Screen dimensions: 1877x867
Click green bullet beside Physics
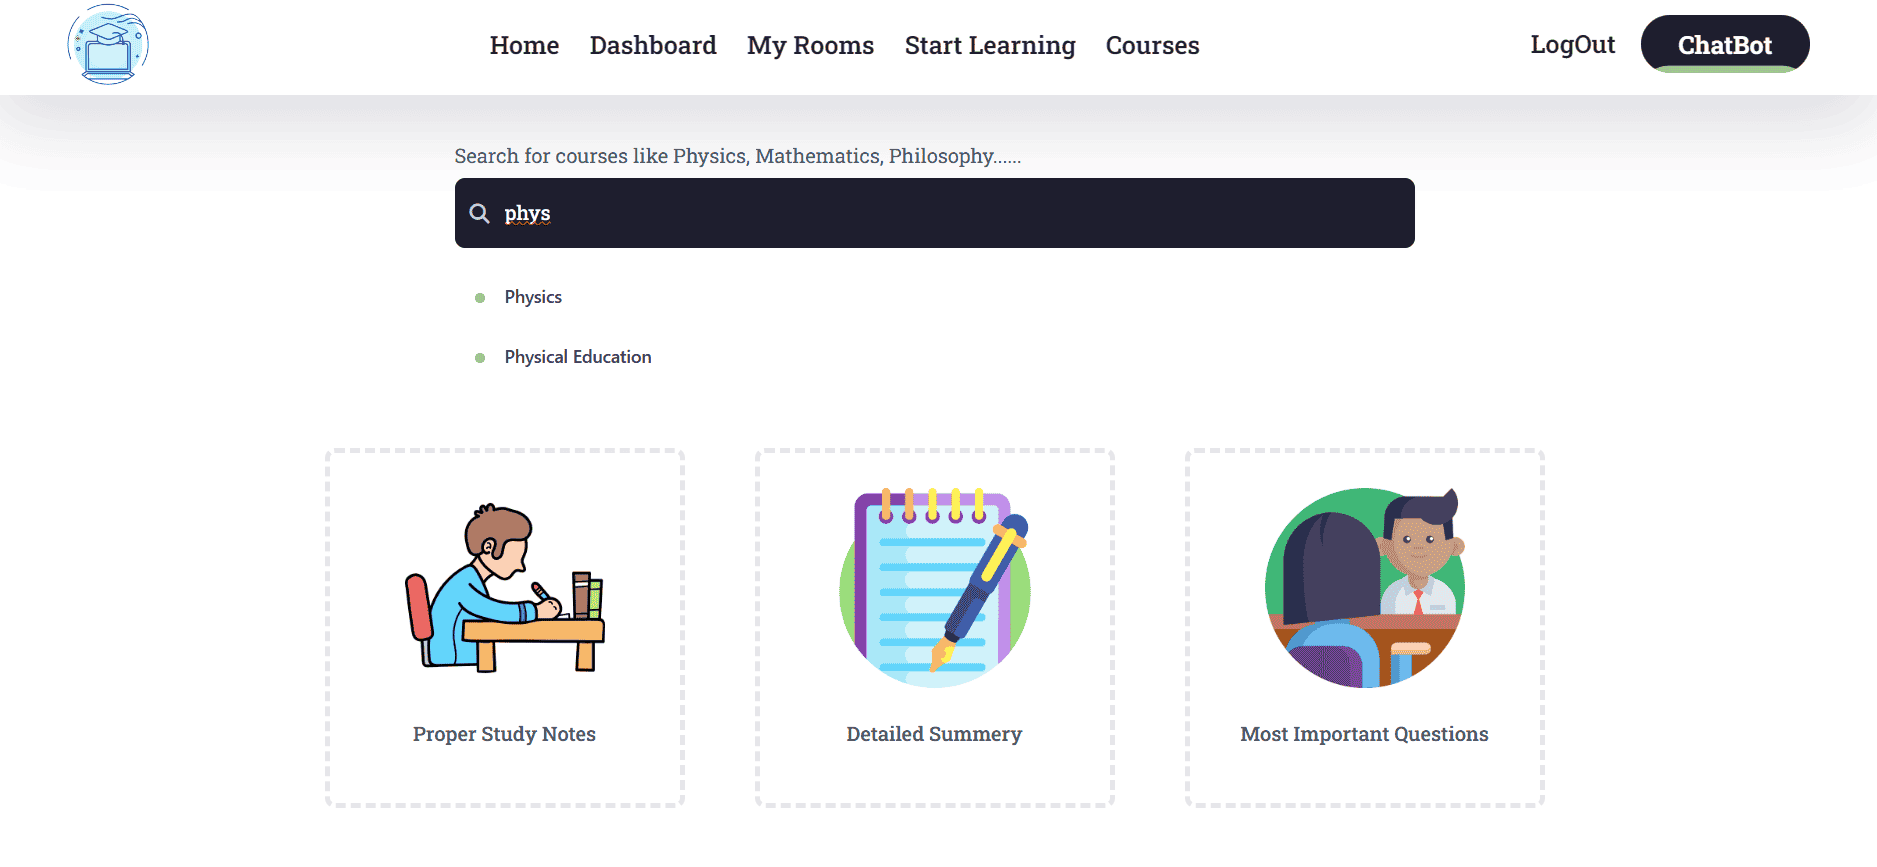click(480, 298)
